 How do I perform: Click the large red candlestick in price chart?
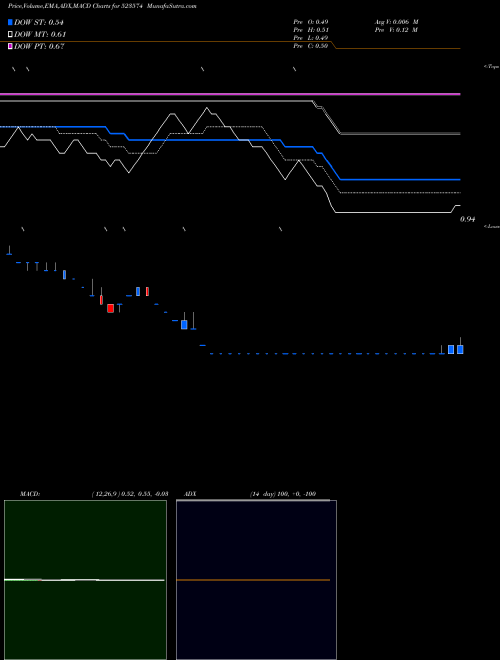click(x=110, y=308)
